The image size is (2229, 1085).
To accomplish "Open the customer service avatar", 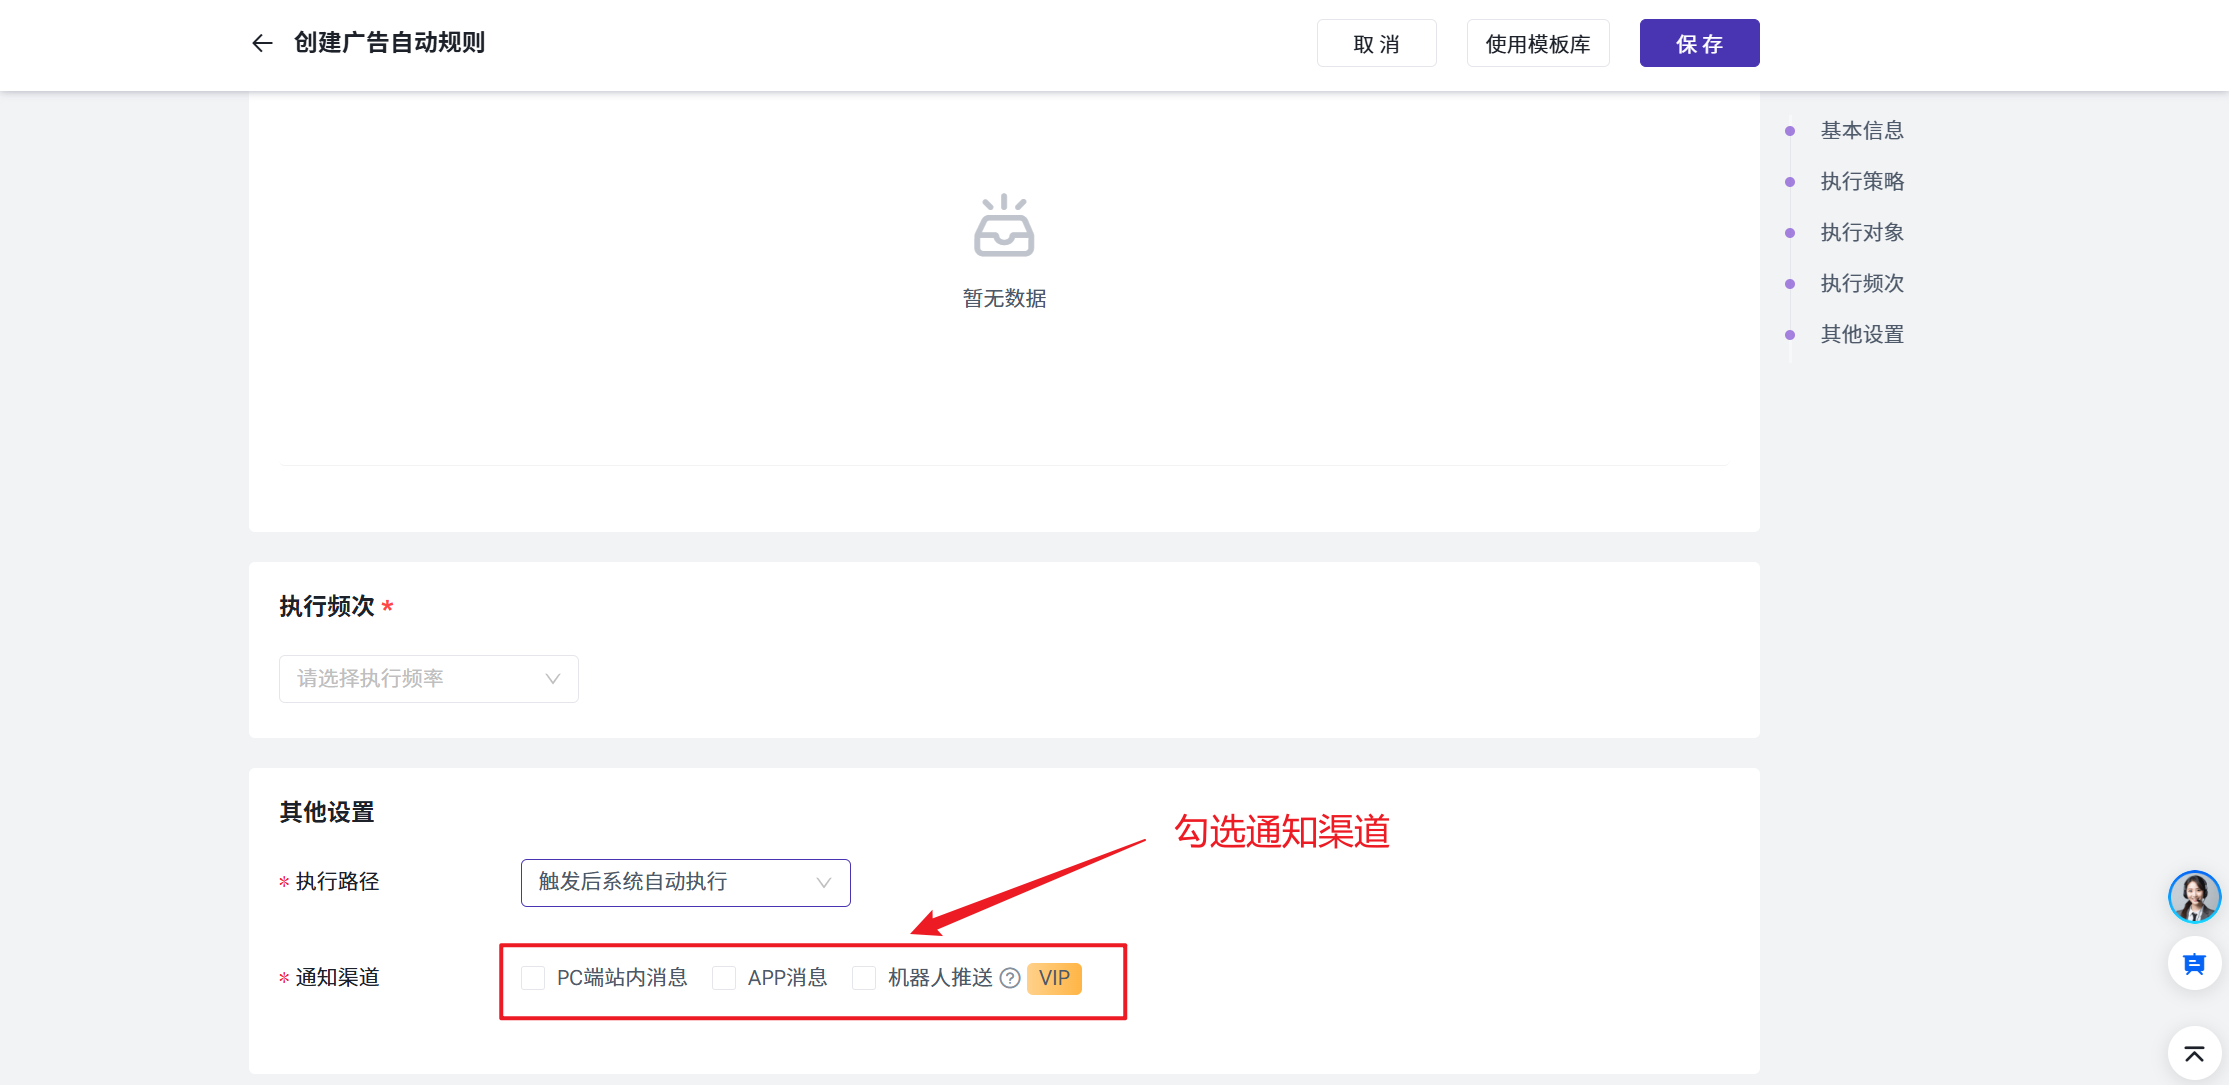I will click(2194, 896).
